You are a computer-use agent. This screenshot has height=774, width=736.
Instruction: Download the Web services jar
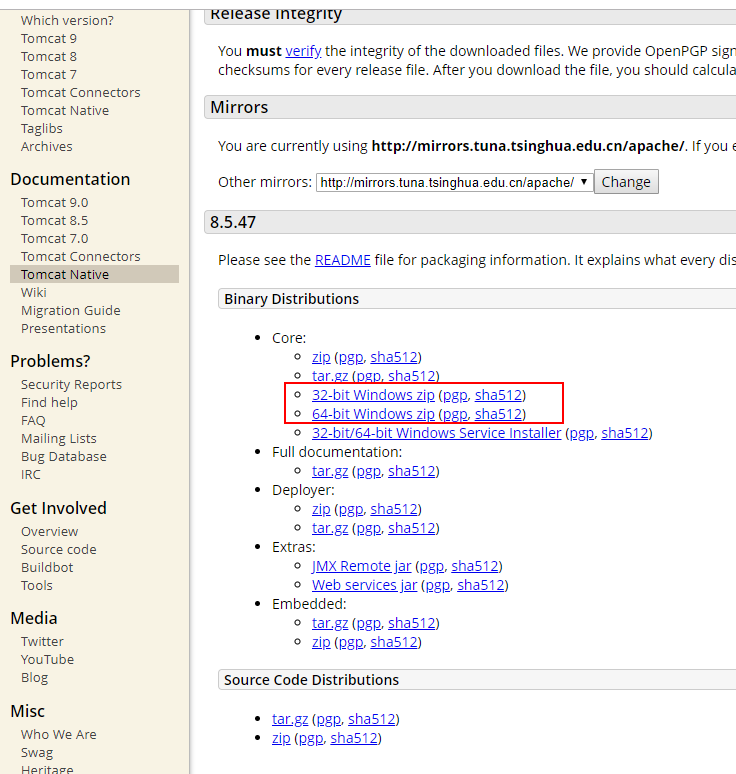(364, 585)
